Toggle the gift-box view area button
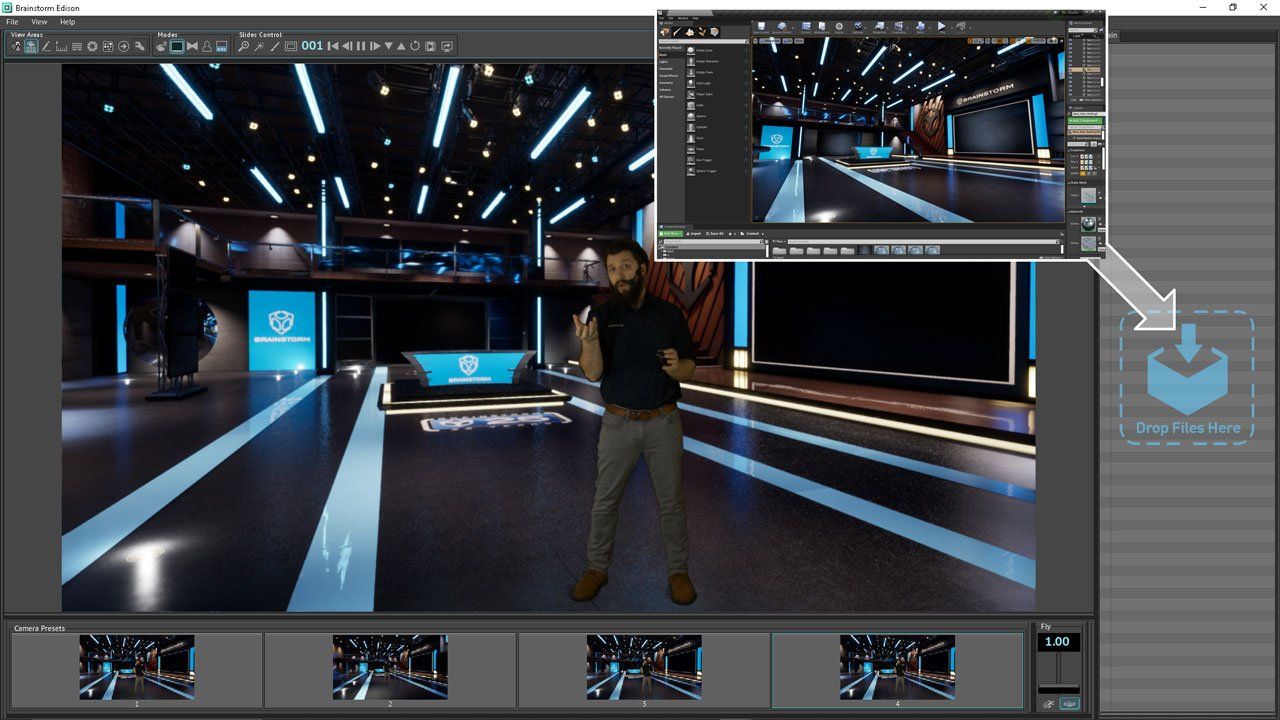The image size is (1280, 720). [x=31, y=46]
